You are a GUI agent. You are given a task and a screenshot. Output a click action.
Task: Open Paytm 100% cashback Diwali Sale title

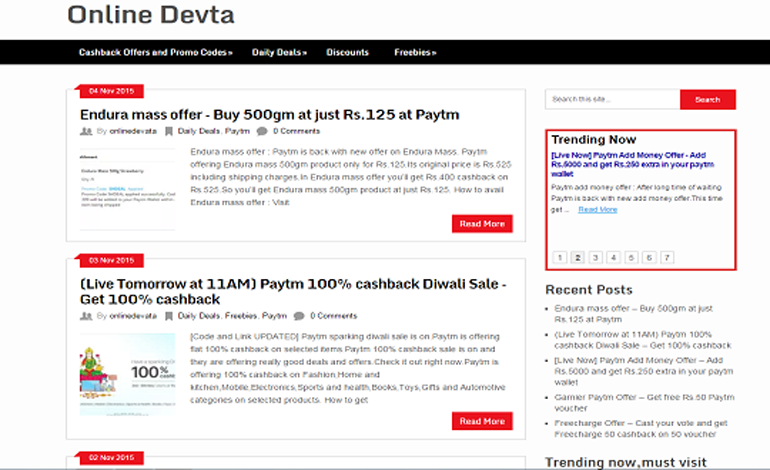coord(293,291)
